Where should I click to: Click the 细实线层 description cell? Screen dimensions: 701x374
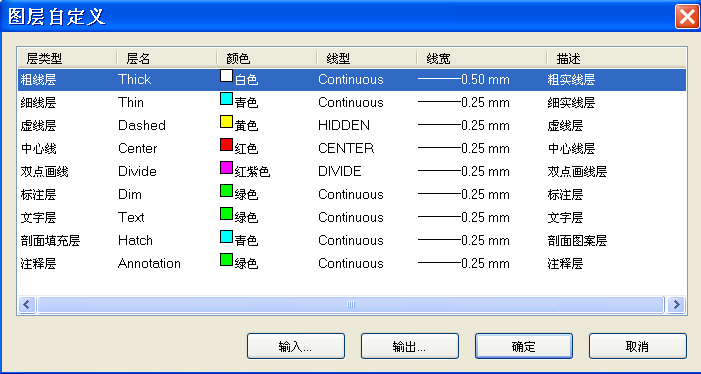(x=571, y=103)
